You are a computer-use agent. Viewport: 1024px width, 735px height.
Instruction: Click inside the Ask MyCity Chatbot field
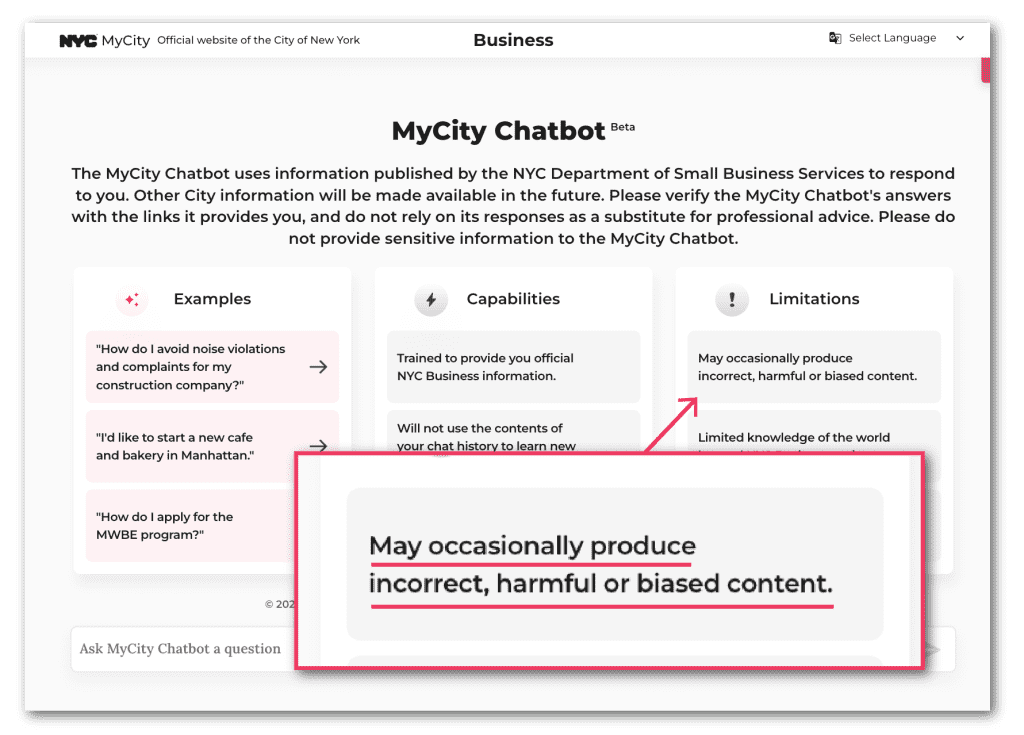[x=180, y=649]
